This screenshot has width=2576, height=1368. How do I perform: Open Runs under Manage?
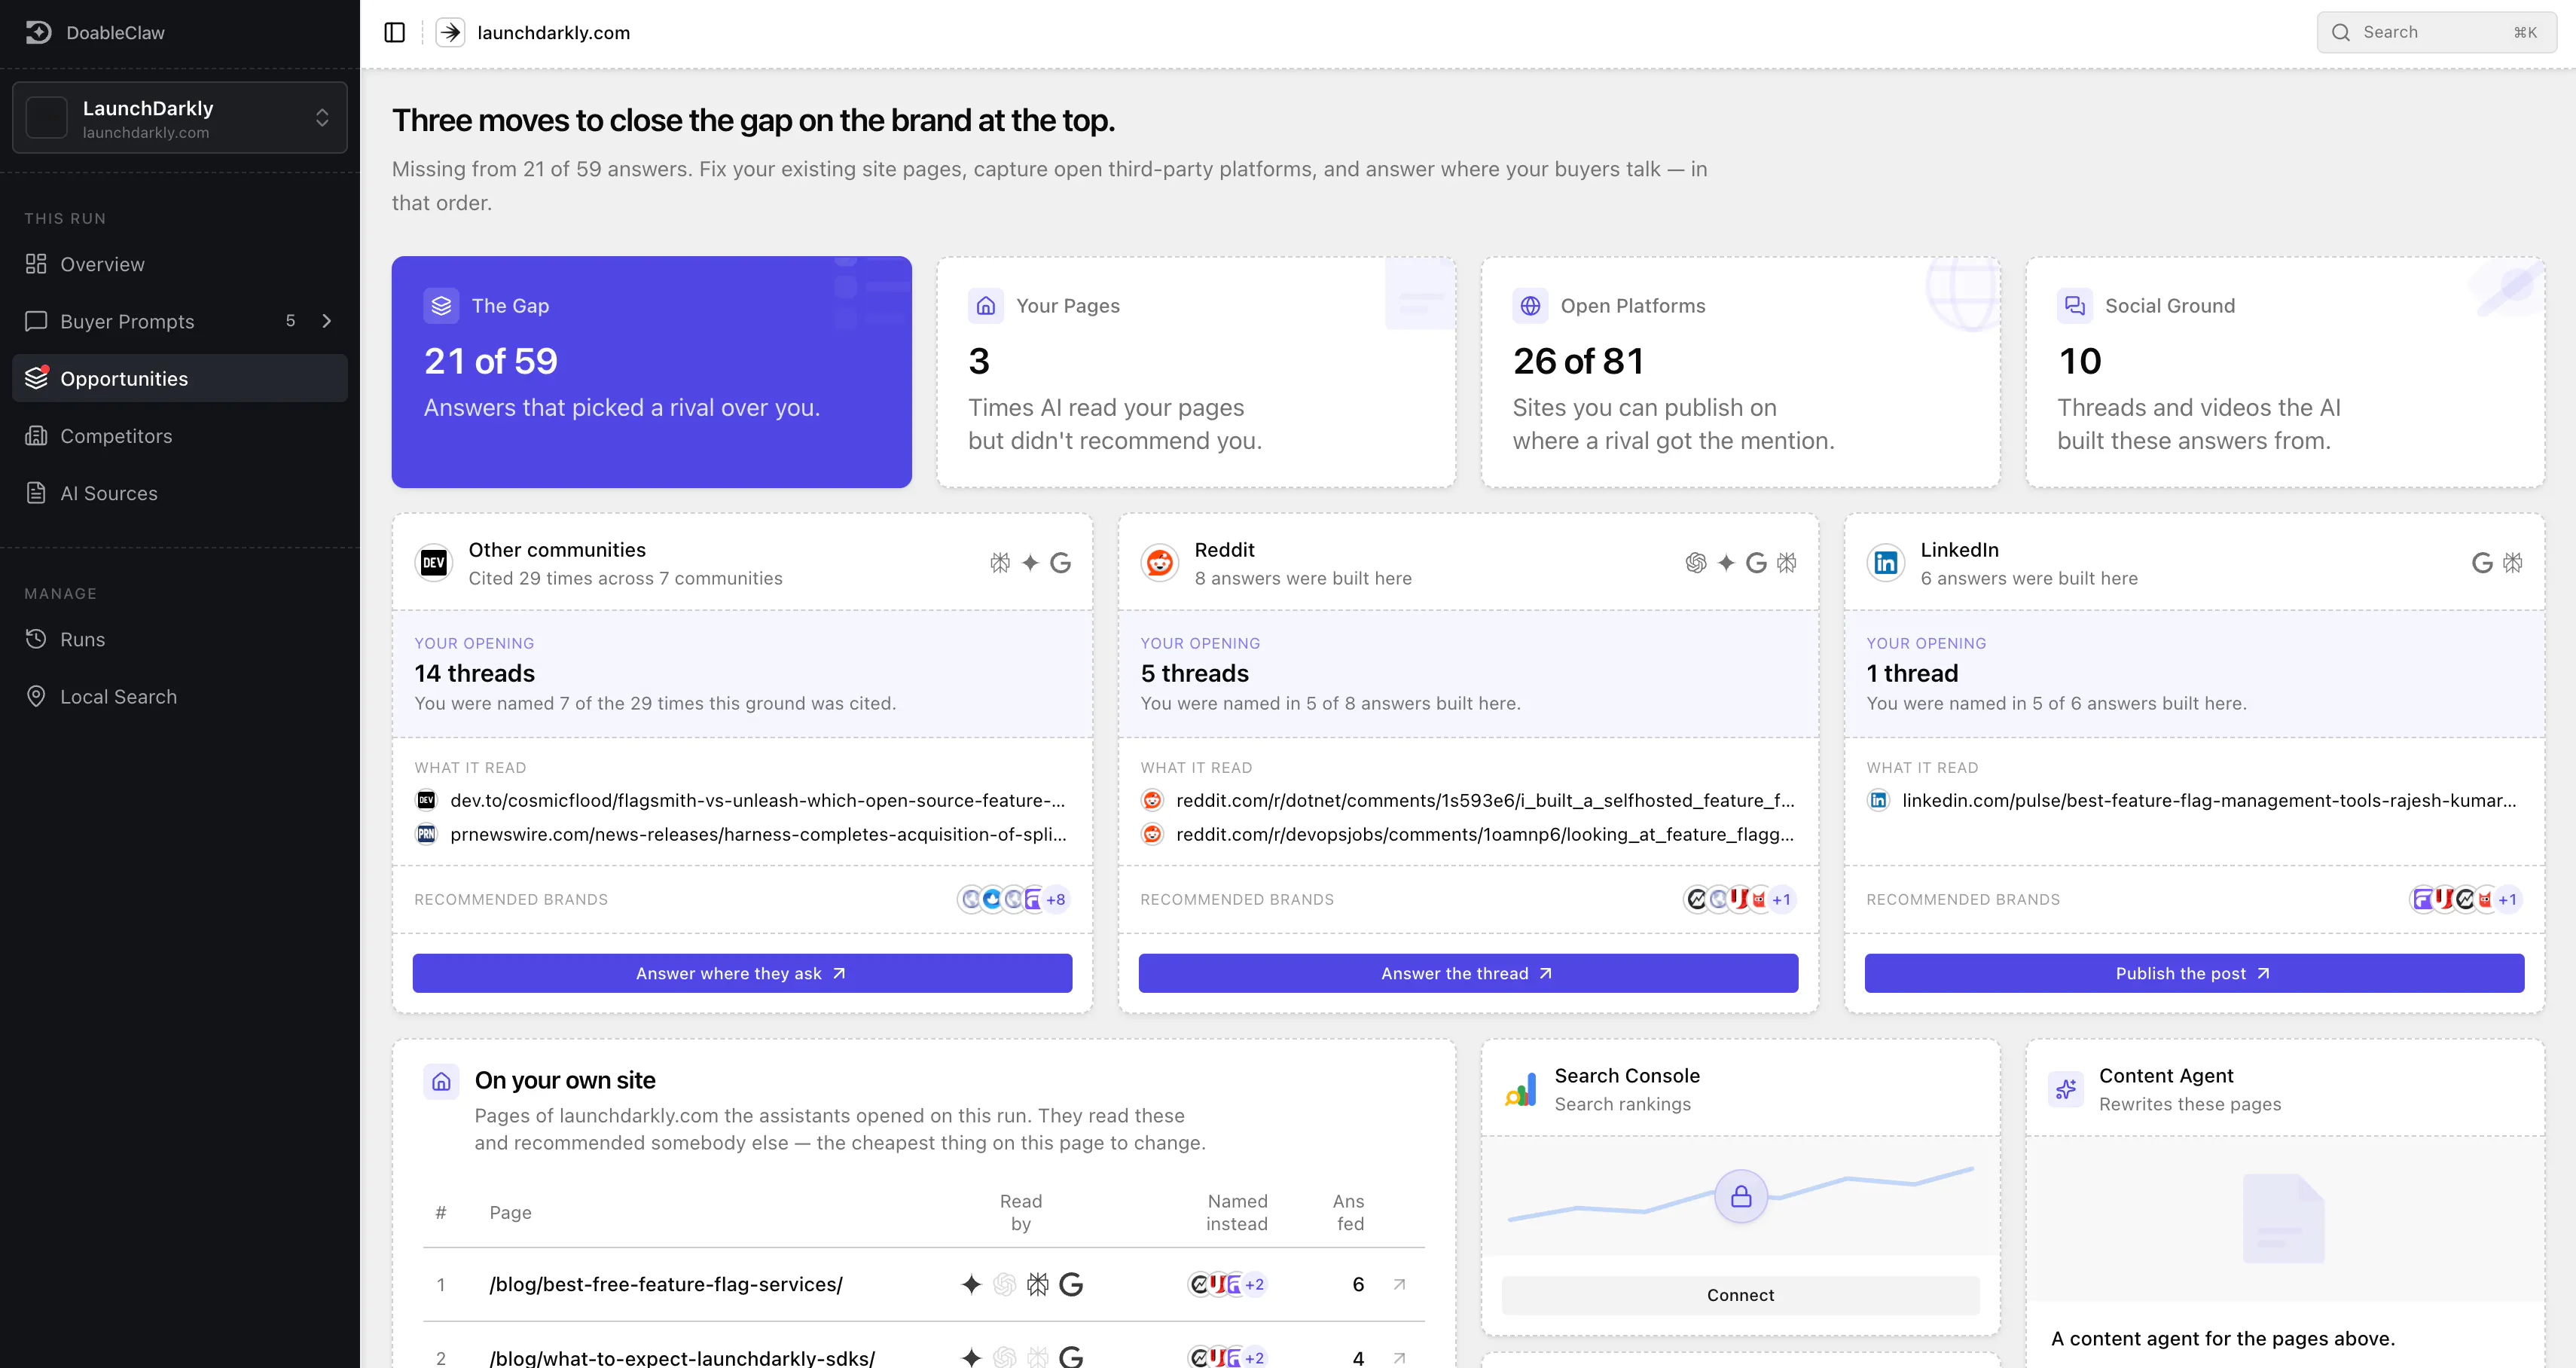180,639
